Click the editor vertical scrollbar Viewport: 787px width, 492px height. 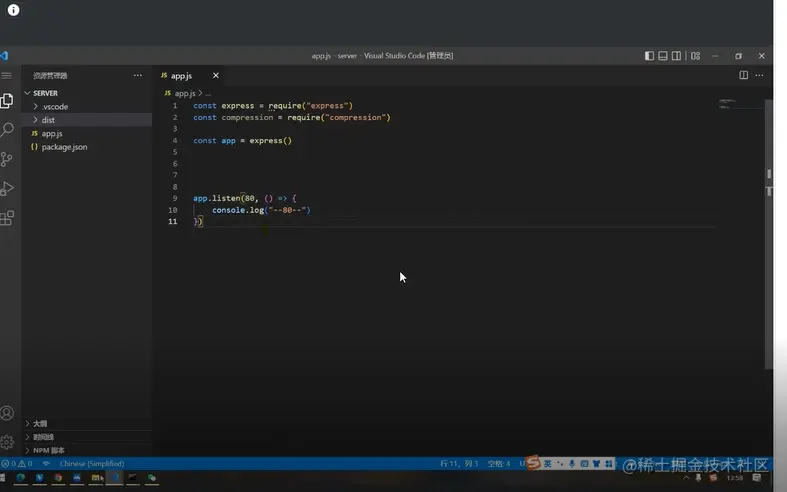pyautogui.click(x=768, y=233)
